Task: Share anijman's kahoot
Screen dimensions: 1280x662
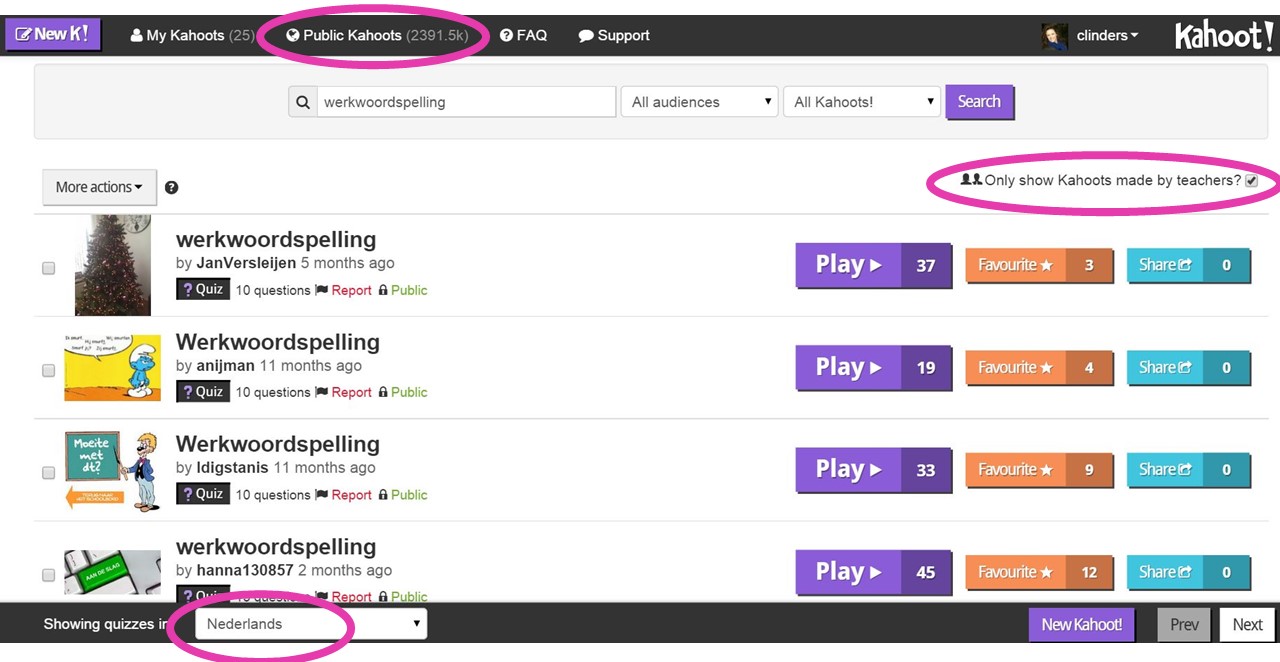Action: (1188, 367)
